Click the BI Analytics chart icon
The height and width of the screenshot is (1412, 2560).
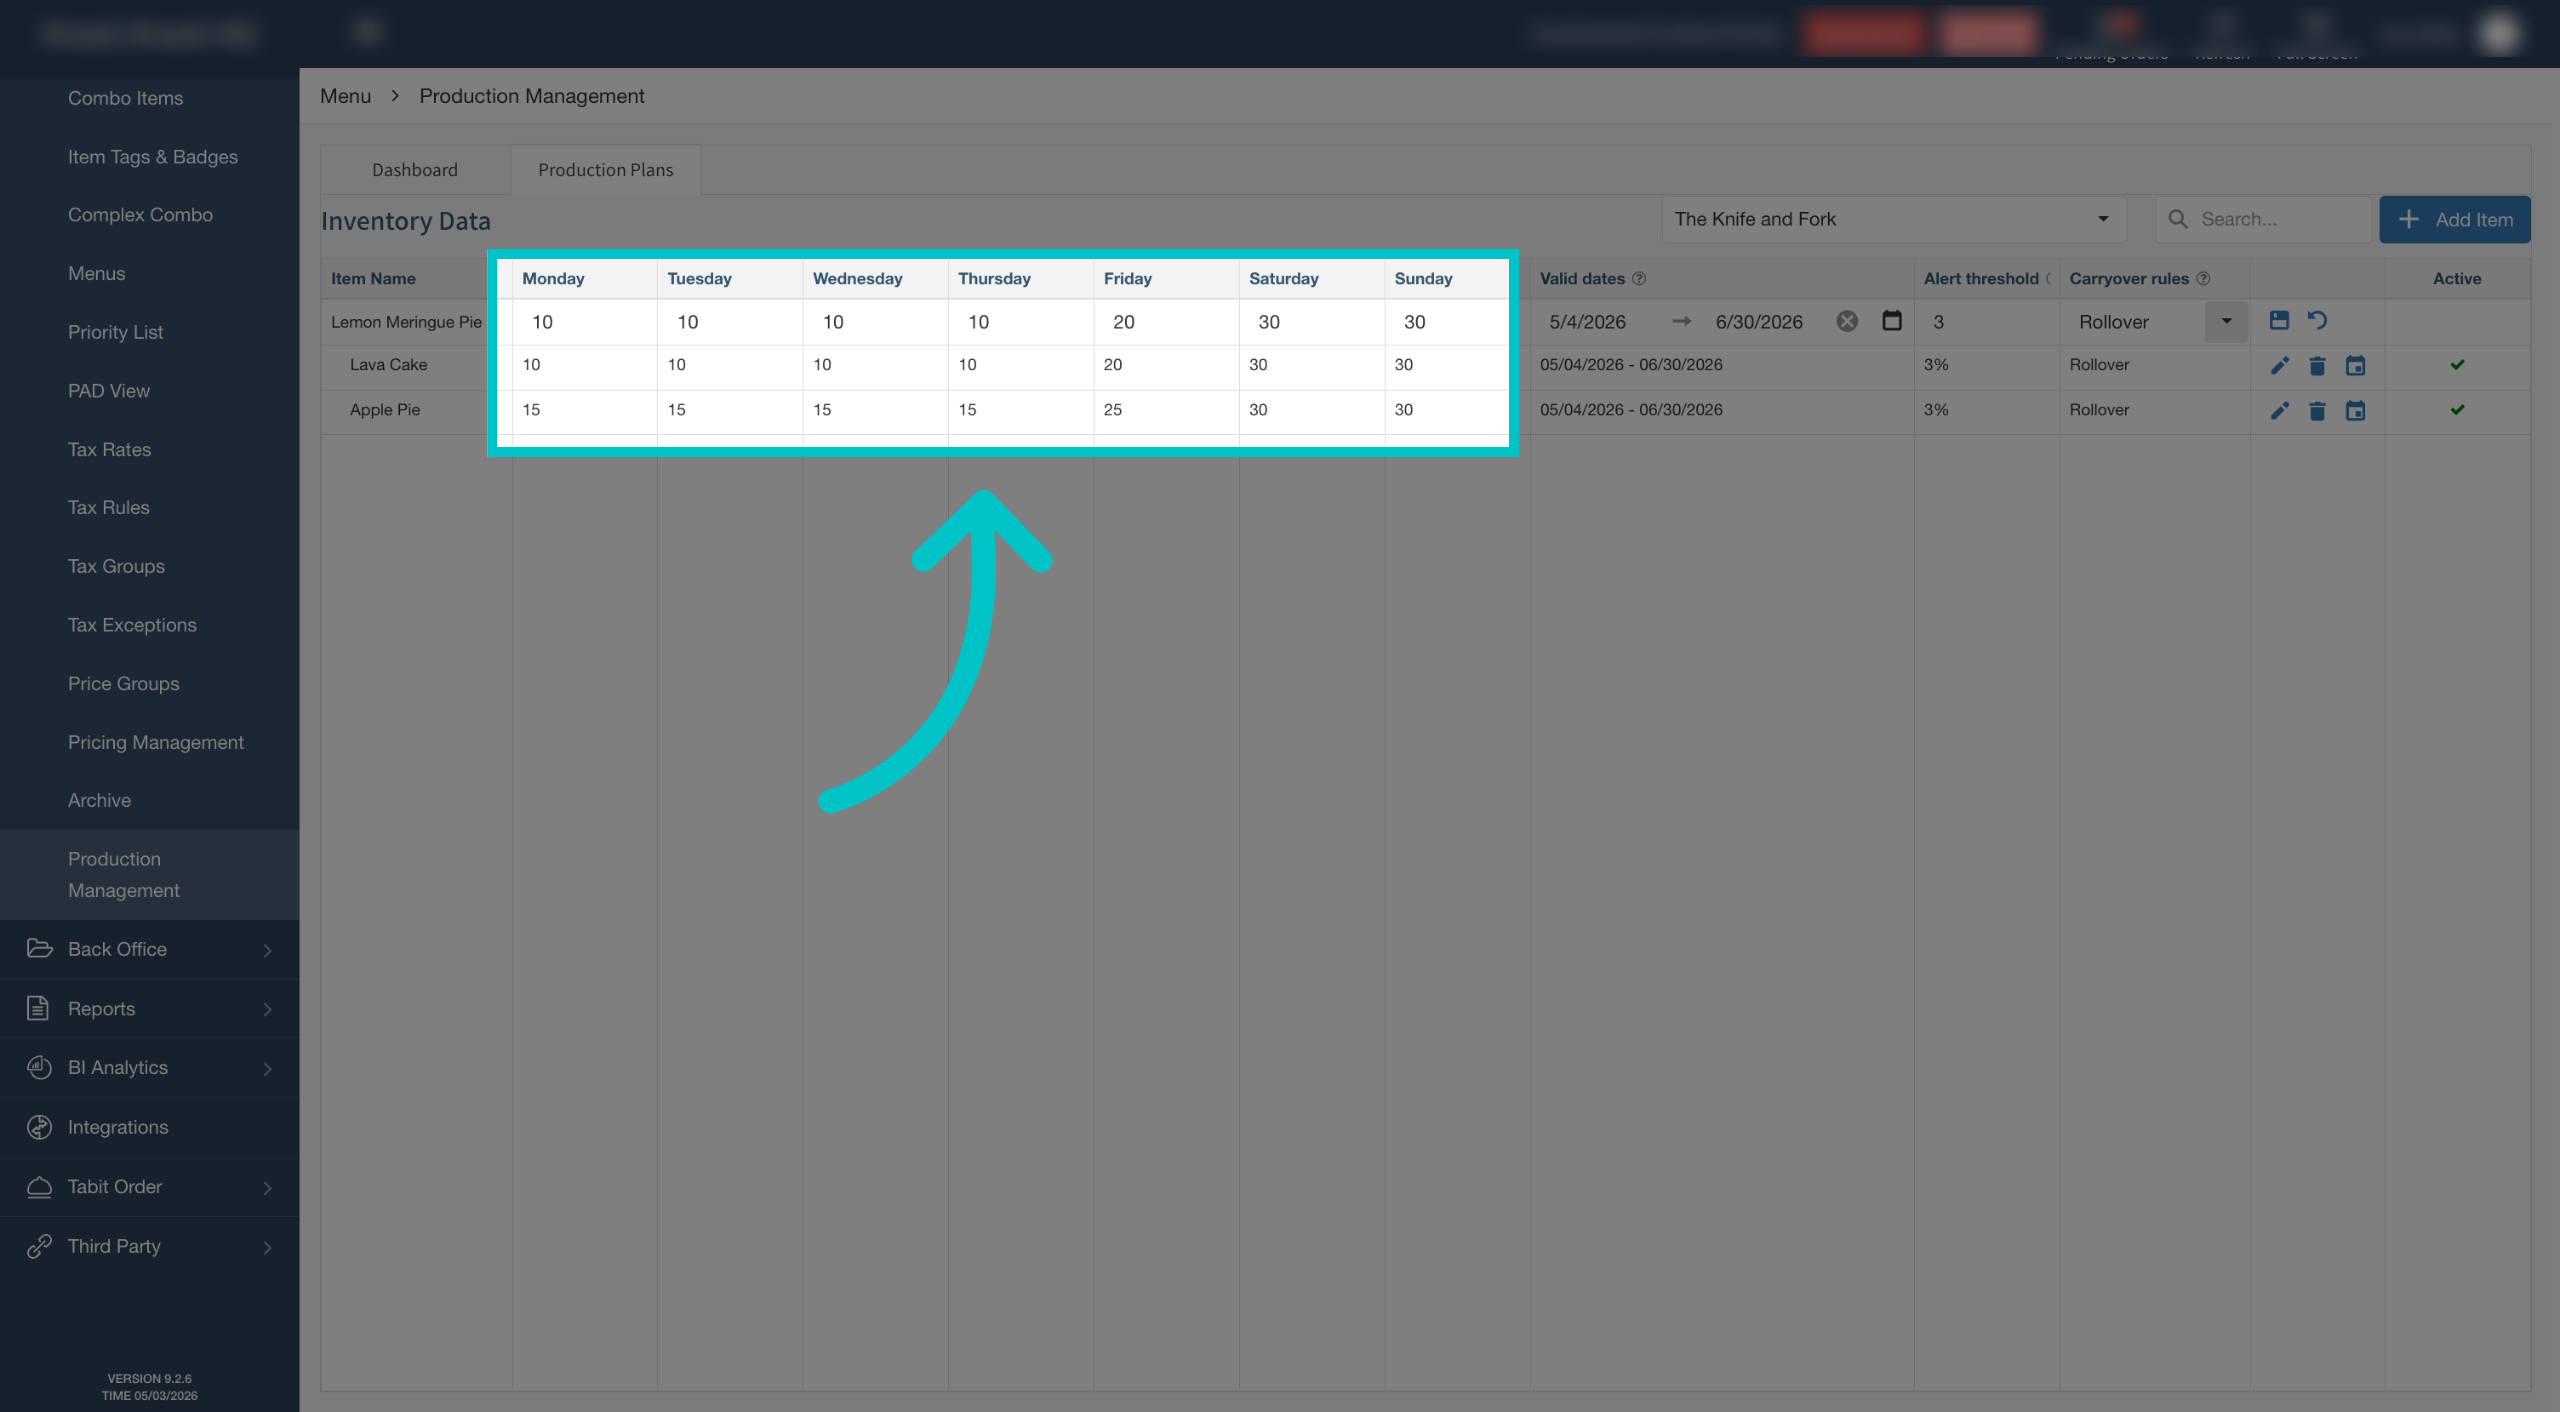tap(39, 1068)
